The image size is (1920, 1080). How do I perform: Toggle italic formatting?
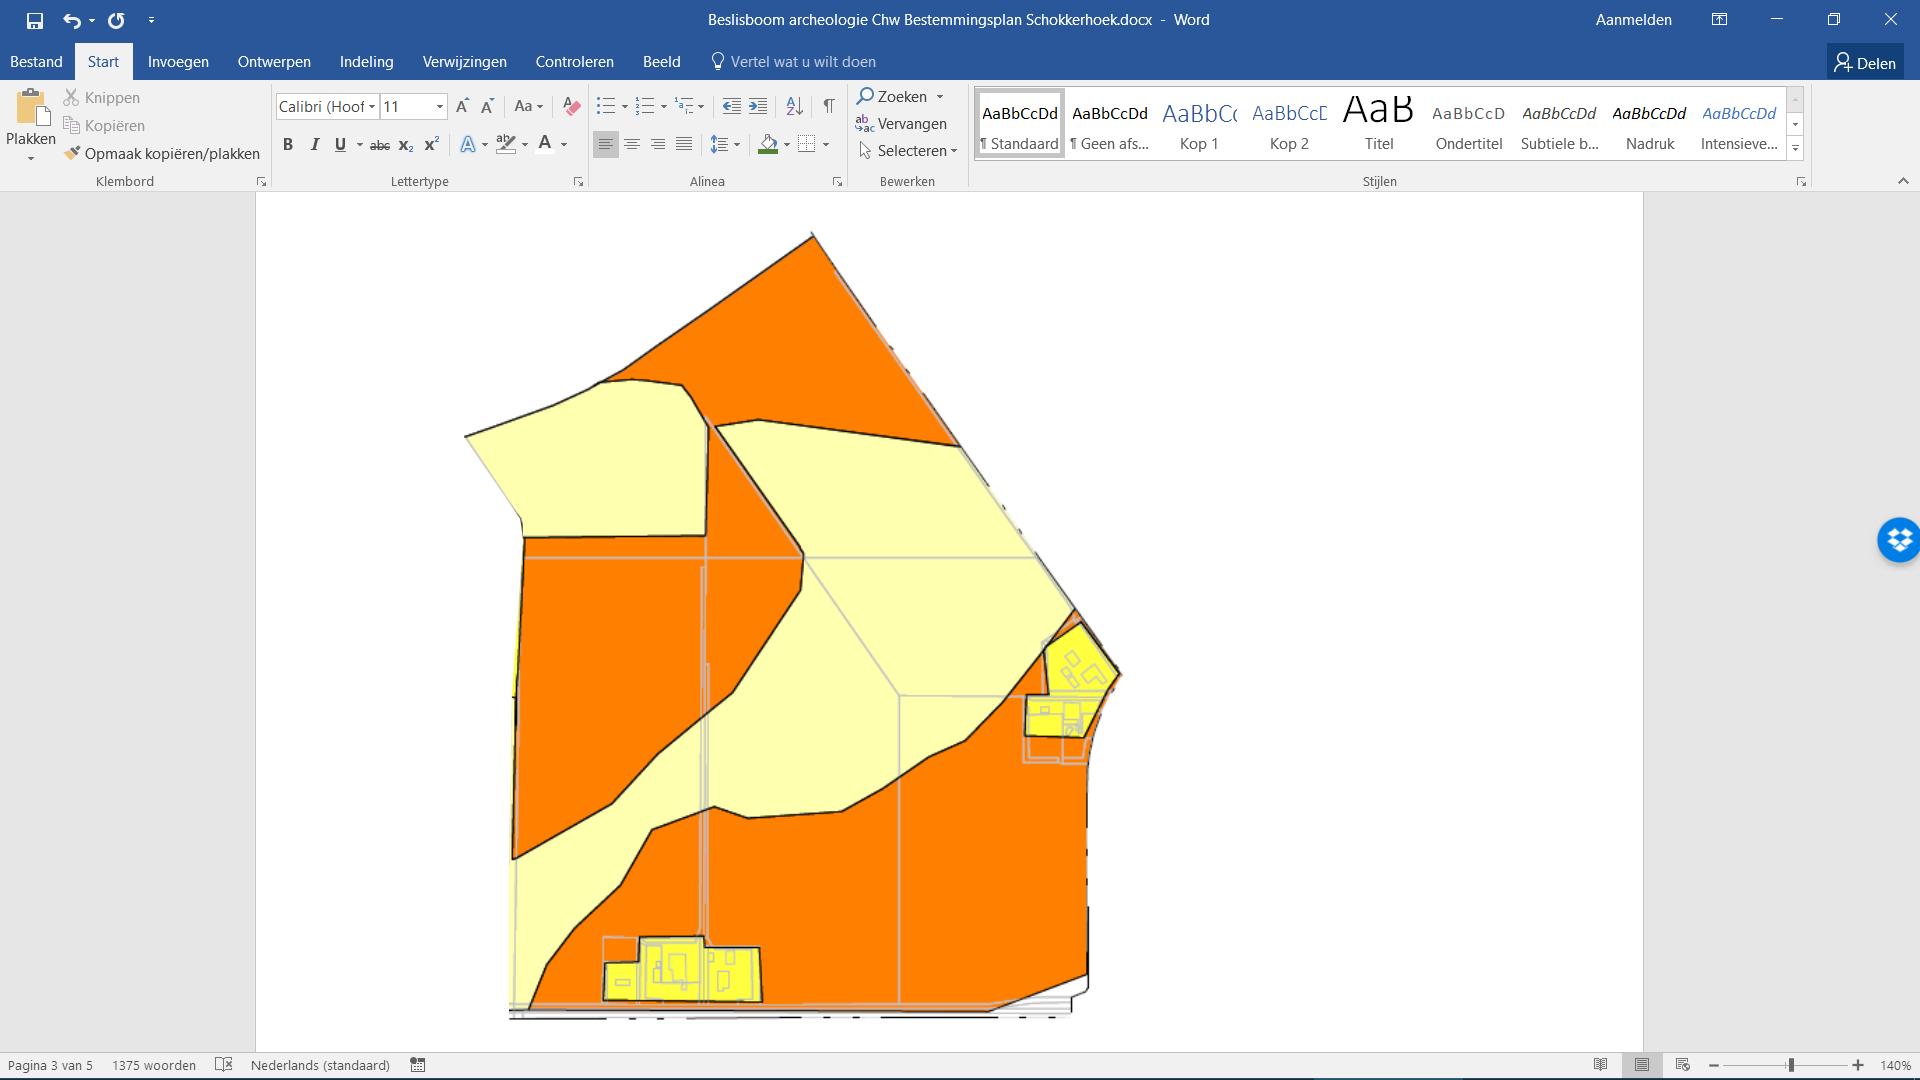pyautogui.click(x=314, y=145)
